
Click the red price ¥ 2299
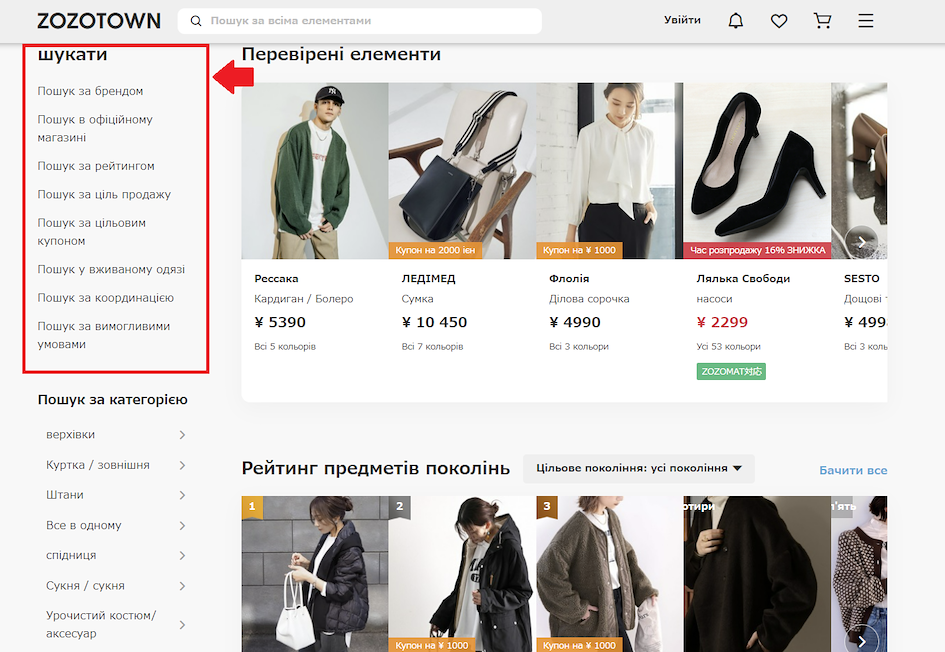coord(722,322)
